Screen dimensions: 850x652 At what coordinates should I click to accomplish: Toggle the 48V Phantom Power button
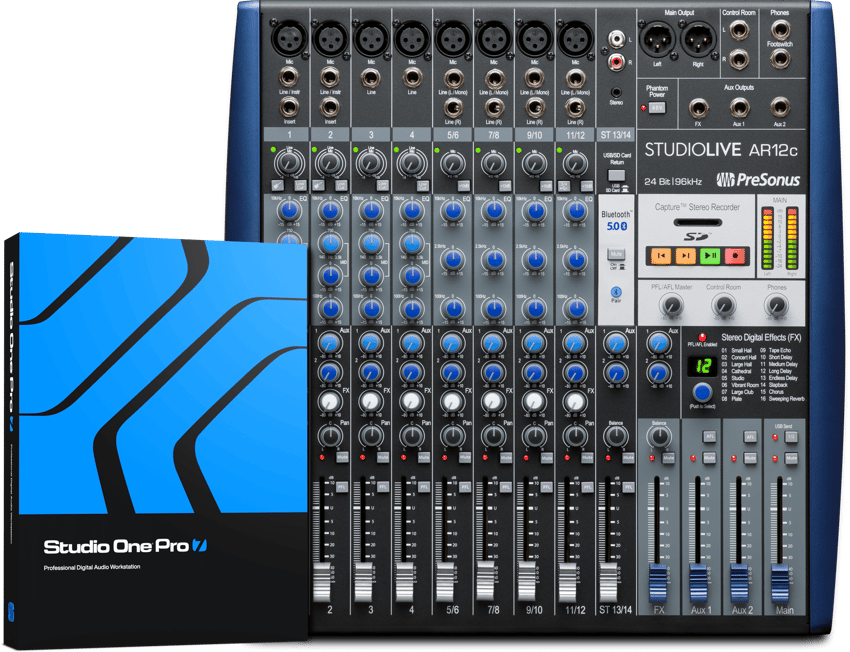pos(657,108)
